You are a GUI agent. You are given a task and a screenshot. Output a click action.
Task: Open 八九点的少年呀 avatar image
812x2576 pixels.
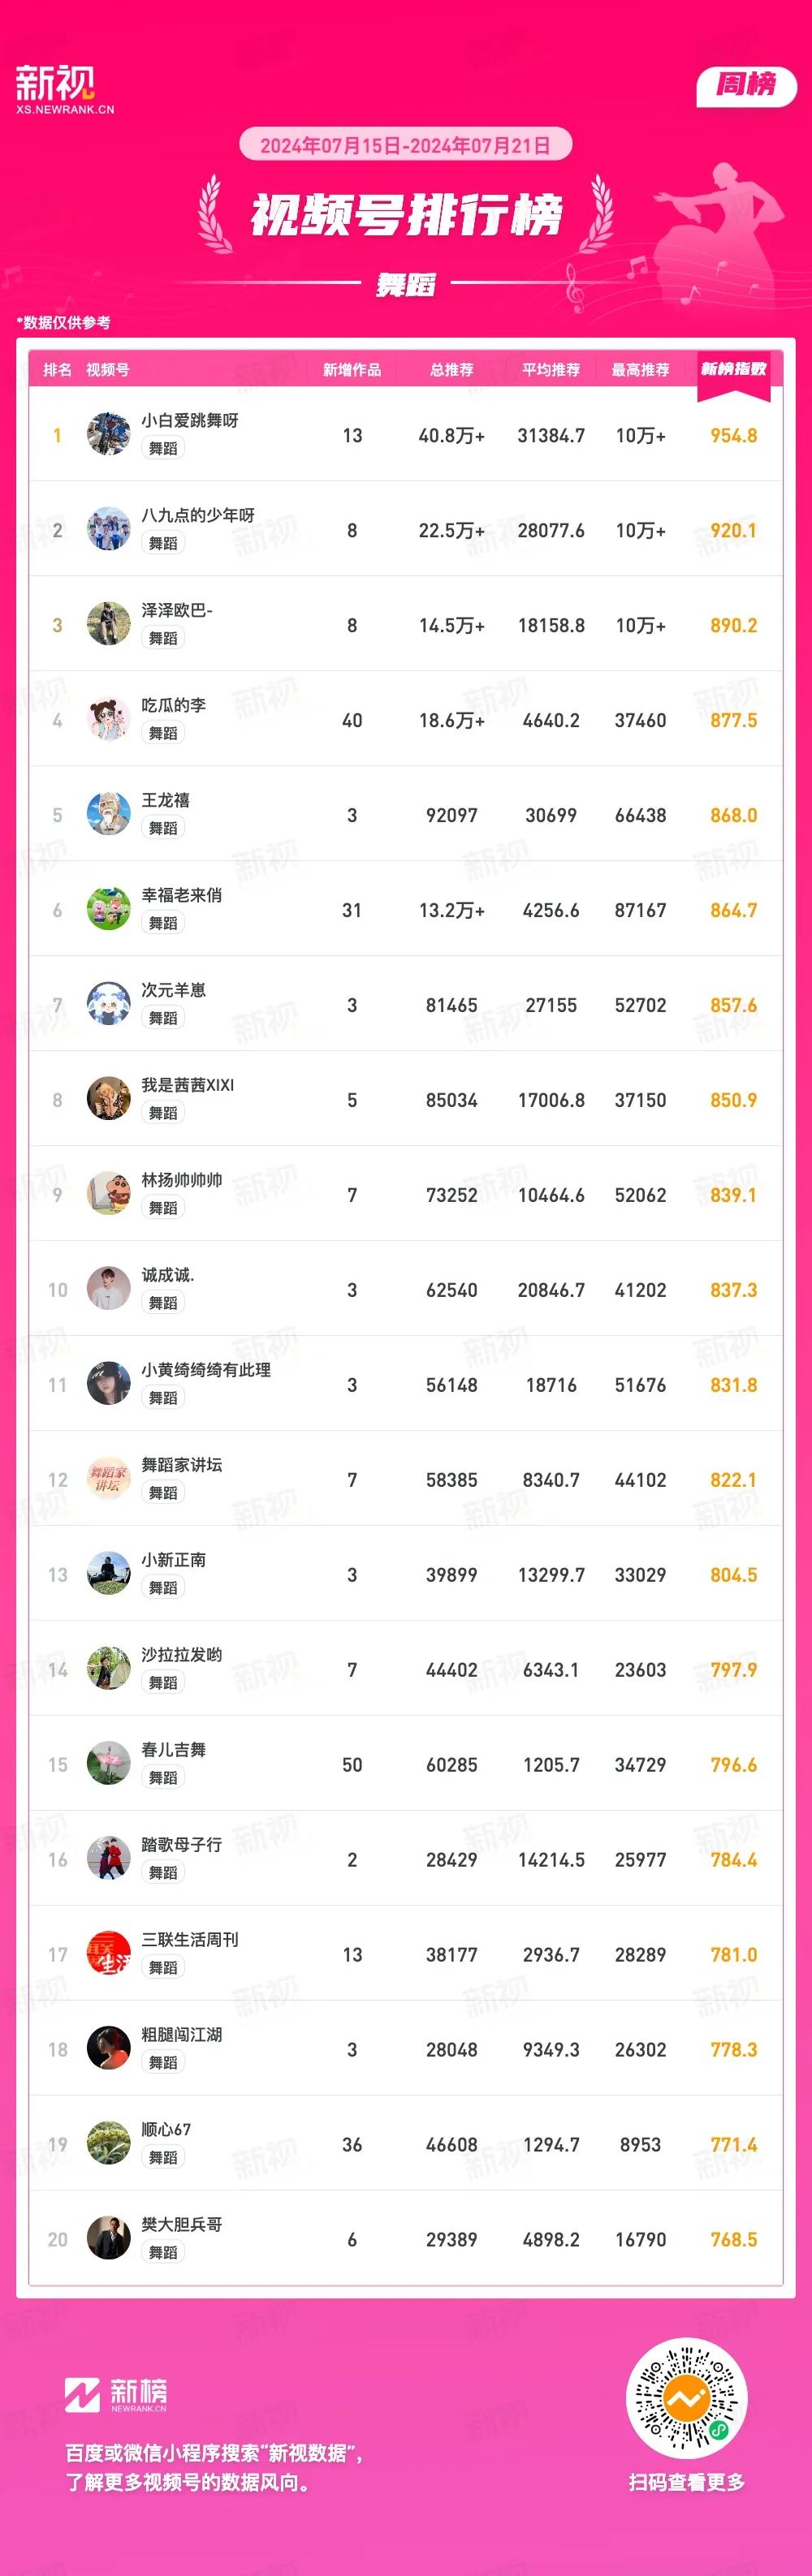pyautogui.click(x=108, y=529)
